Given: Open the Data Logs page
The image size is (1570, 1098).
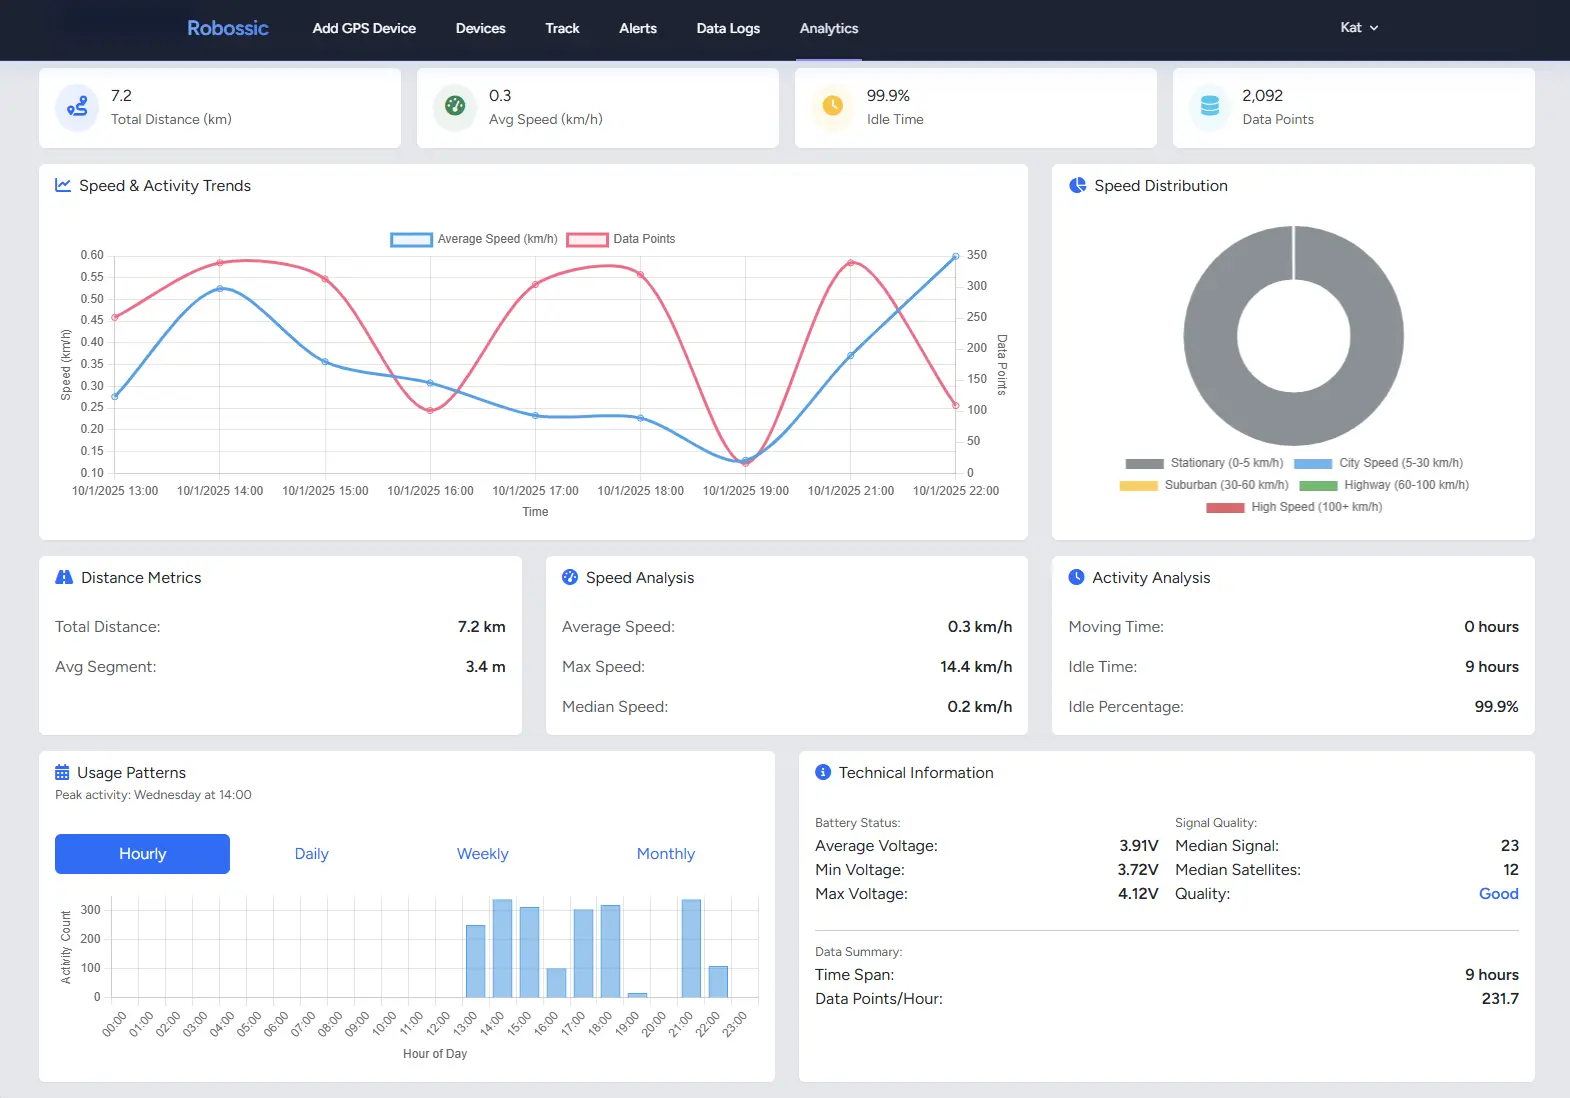Looking at the screenshot, I should coord(728,28).
